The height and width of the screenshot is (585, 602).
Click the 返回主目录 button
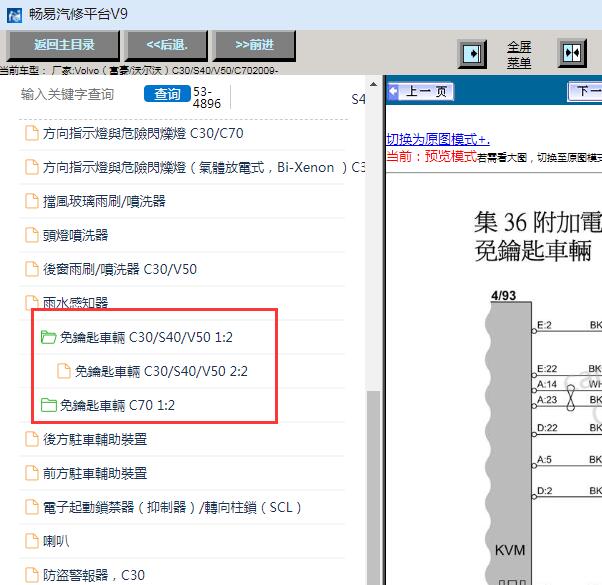[x=64, y=45]
